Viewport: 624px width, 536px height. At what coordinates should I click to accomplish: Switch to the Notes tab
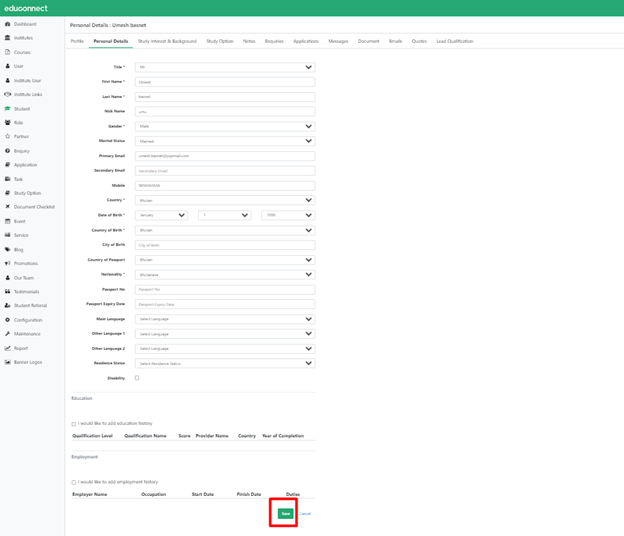[249, 41]
